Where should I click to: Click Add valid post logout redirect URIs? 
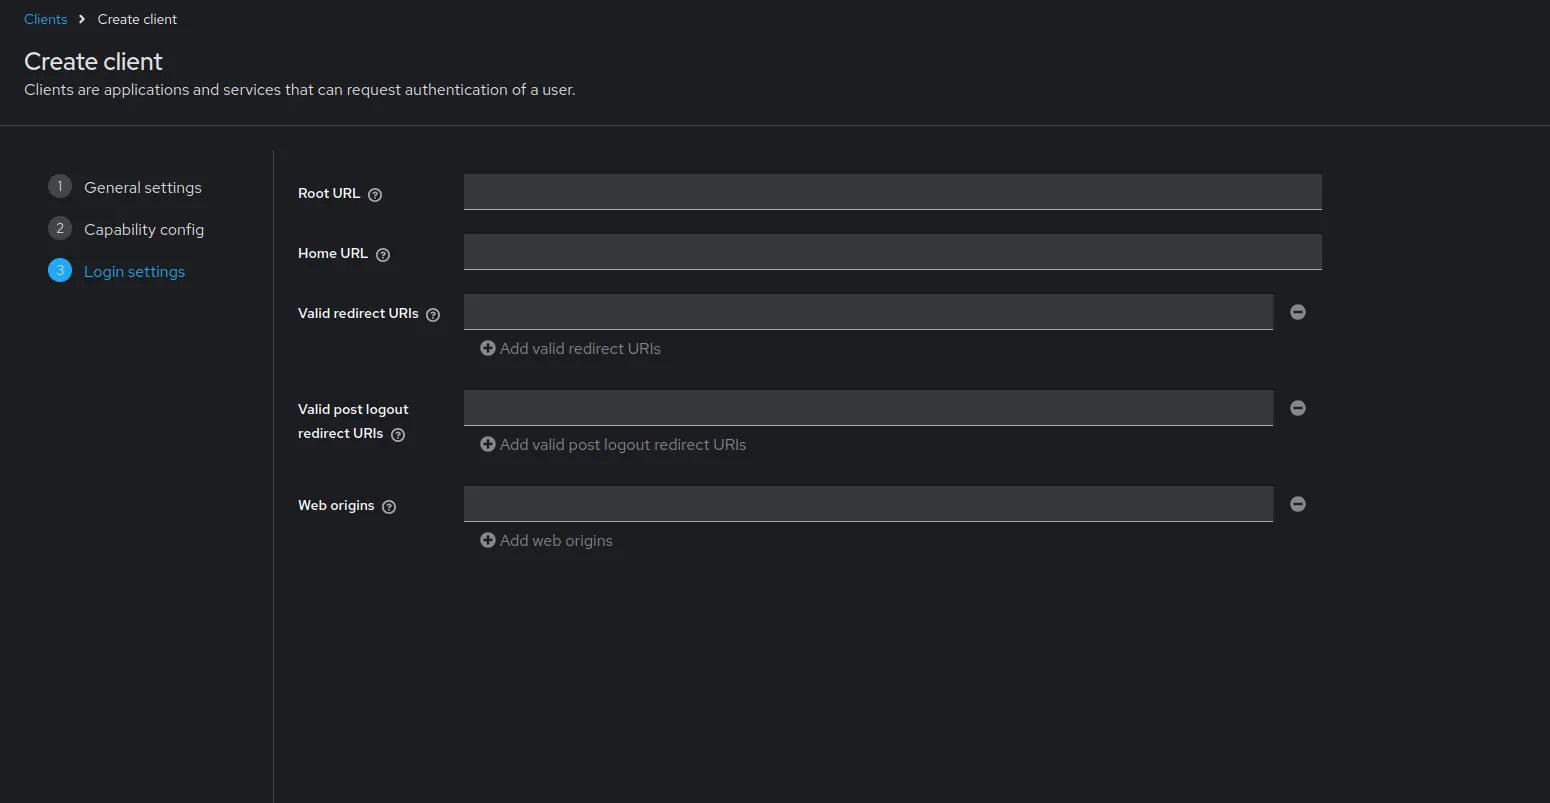click(613, 445)
